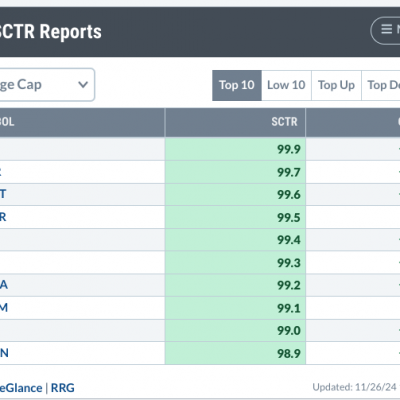
Task: Click the SCTR value 99.3
Action: pos(289,263)
